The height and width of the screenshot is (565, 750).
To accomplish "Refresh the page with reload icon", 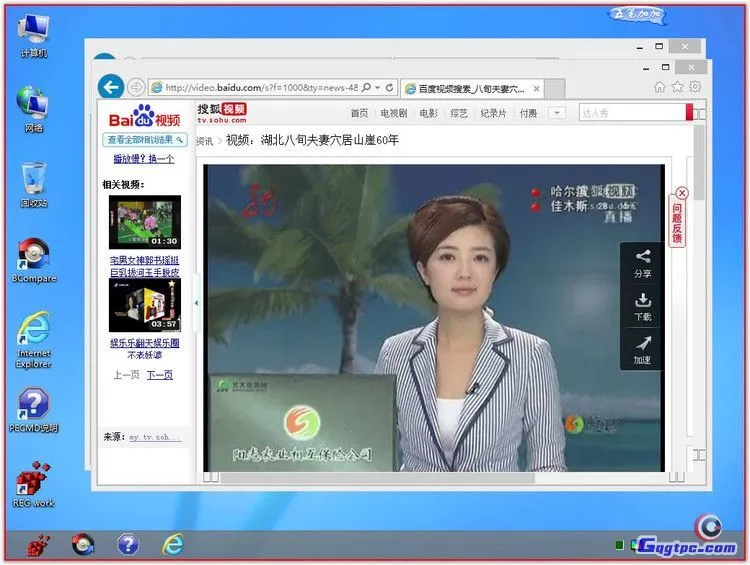I will tap(389, 88).
